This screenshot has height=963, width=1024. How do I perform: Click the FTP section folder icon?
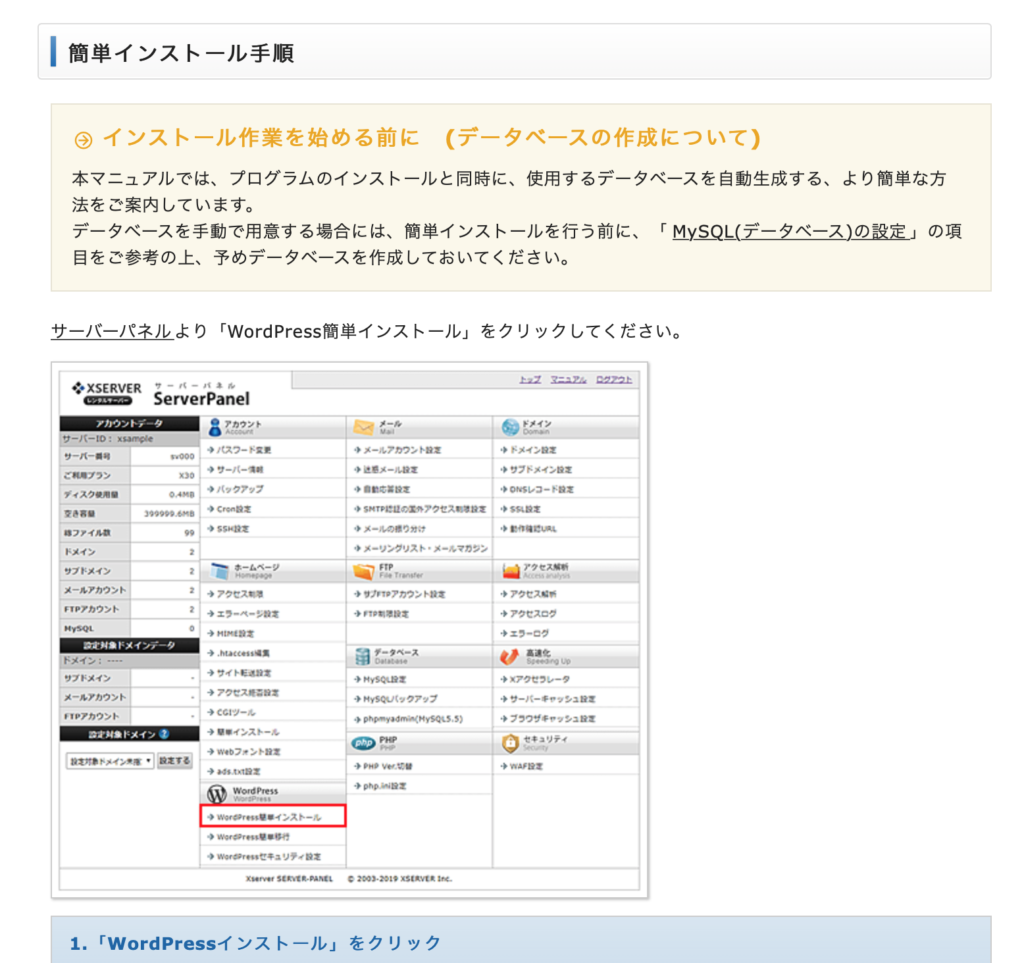pos(363,571)
